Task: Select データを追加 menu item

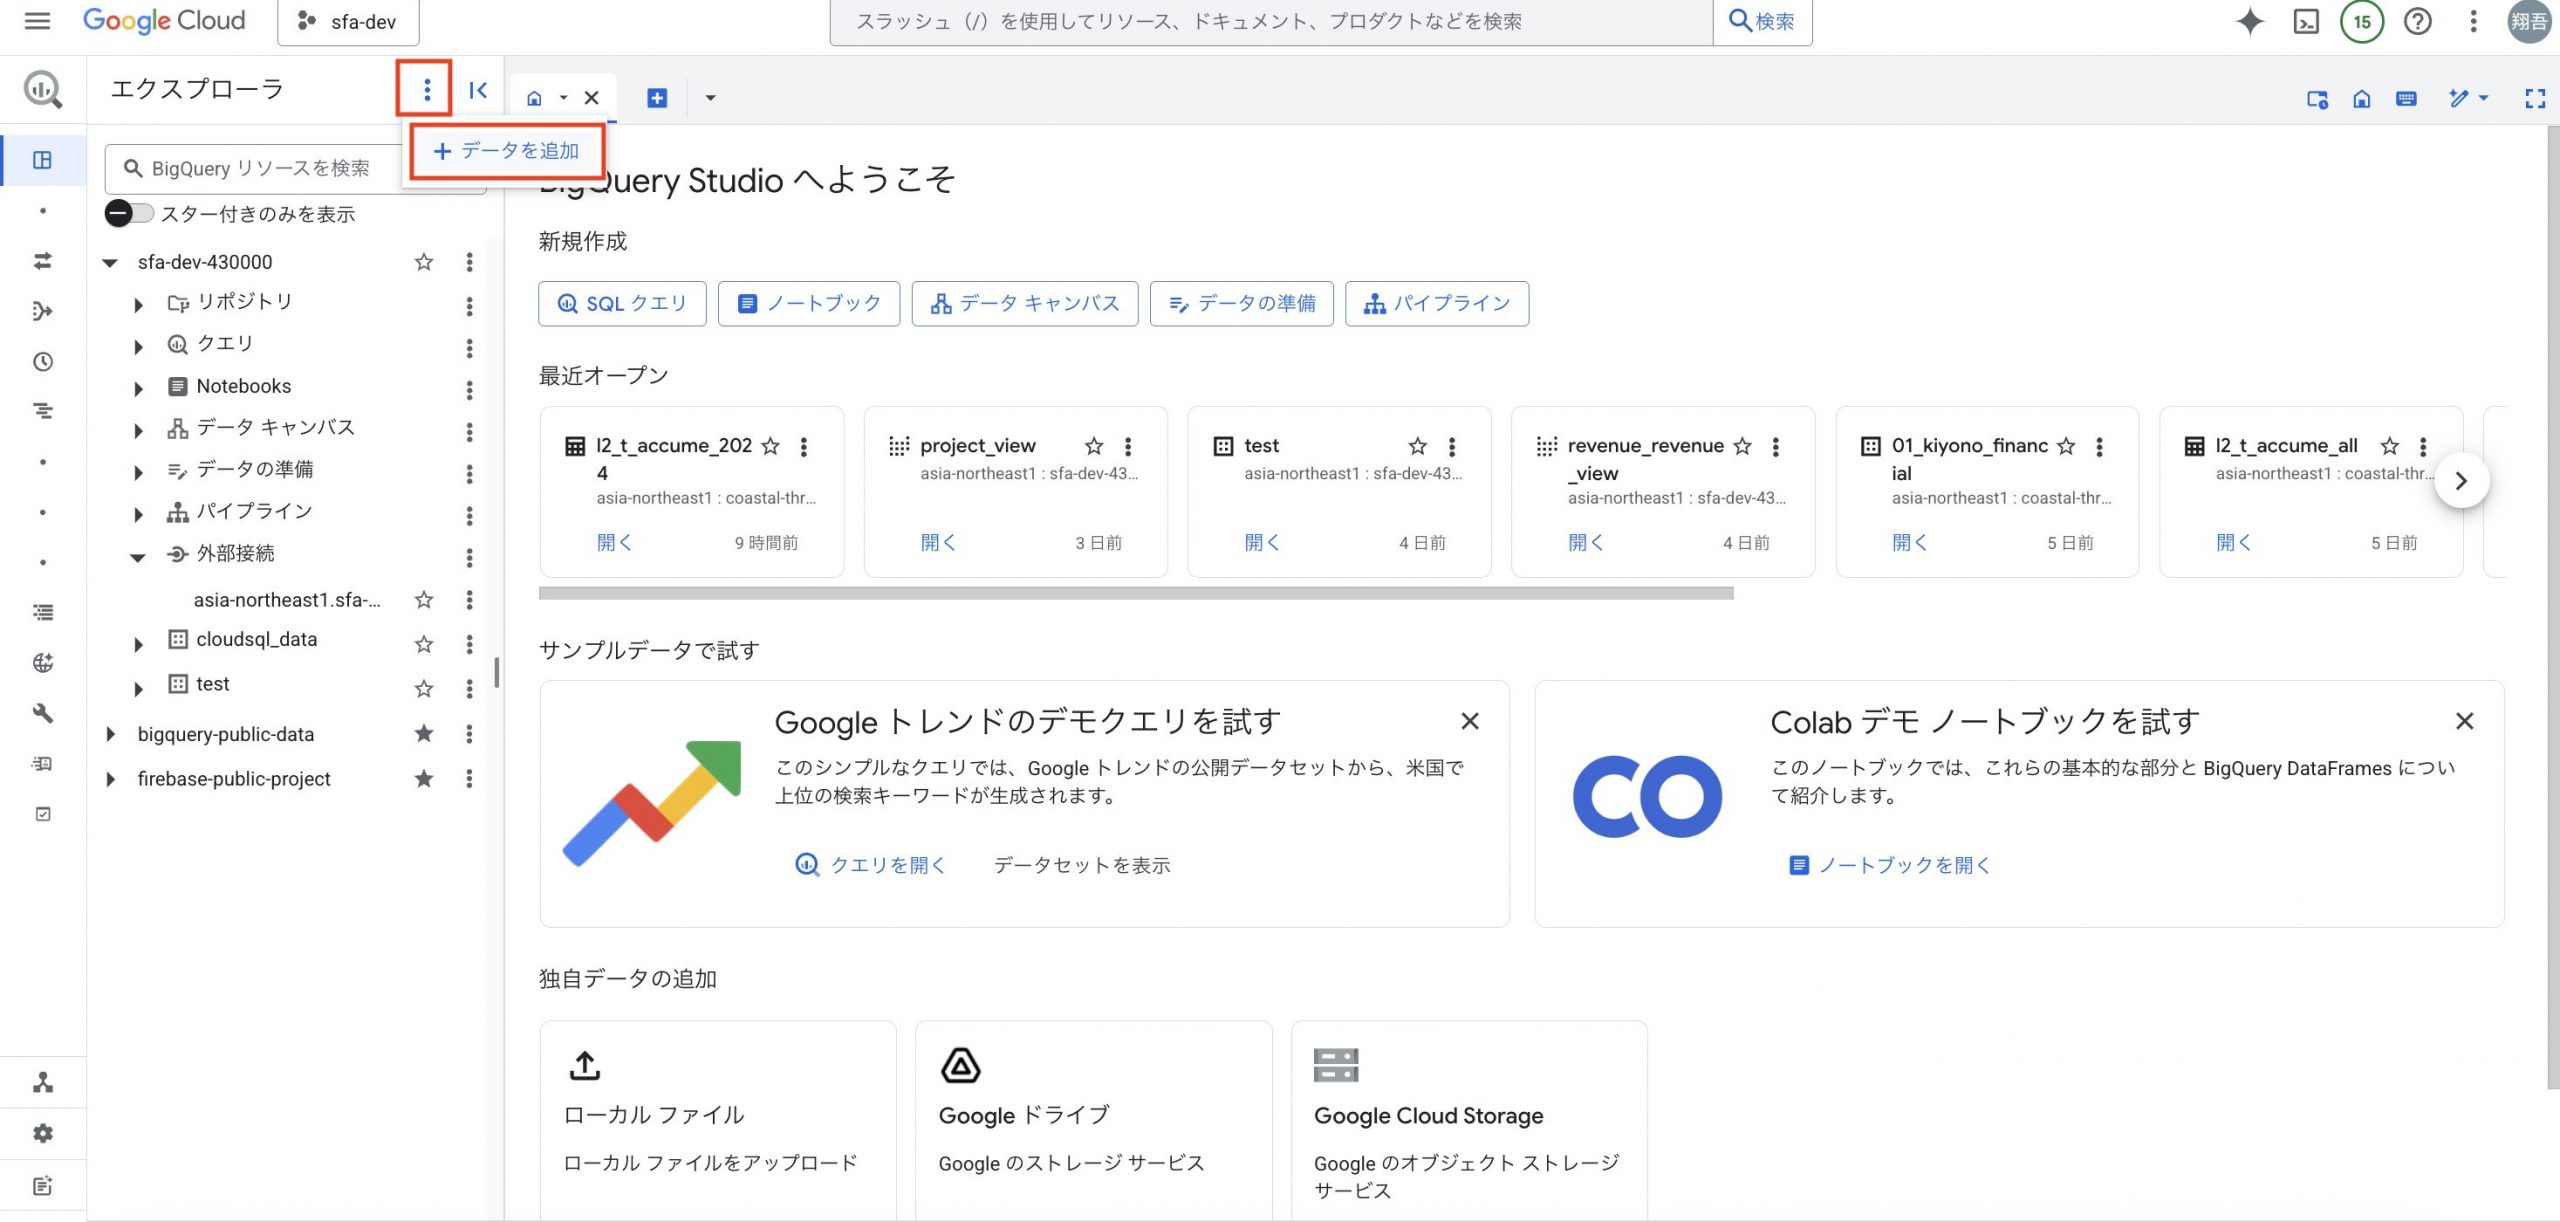Action: click(506, 151)
